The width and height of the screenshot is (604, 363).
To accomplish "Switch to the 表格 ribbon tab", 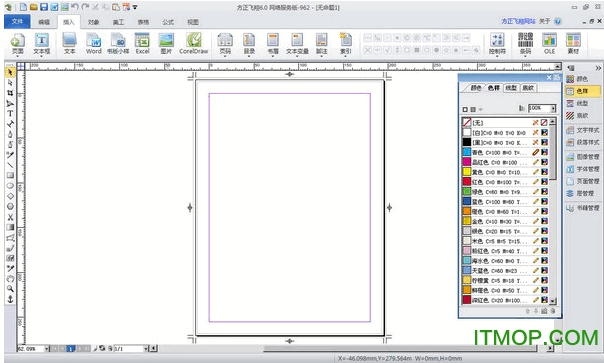I will point(143,22).
